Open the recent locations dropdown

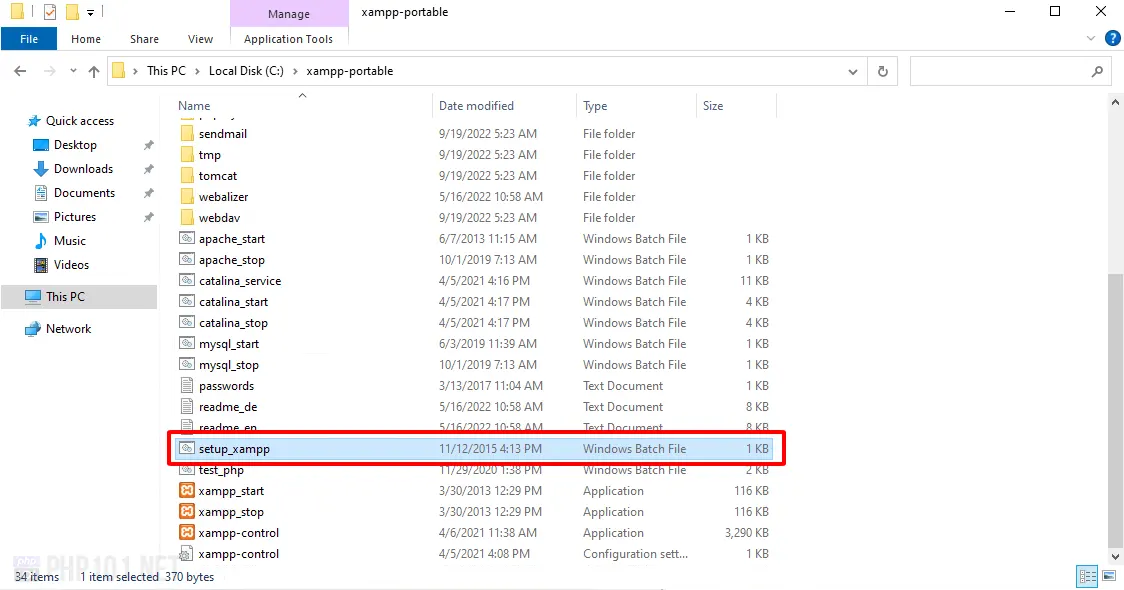click(x=73, y=71)
